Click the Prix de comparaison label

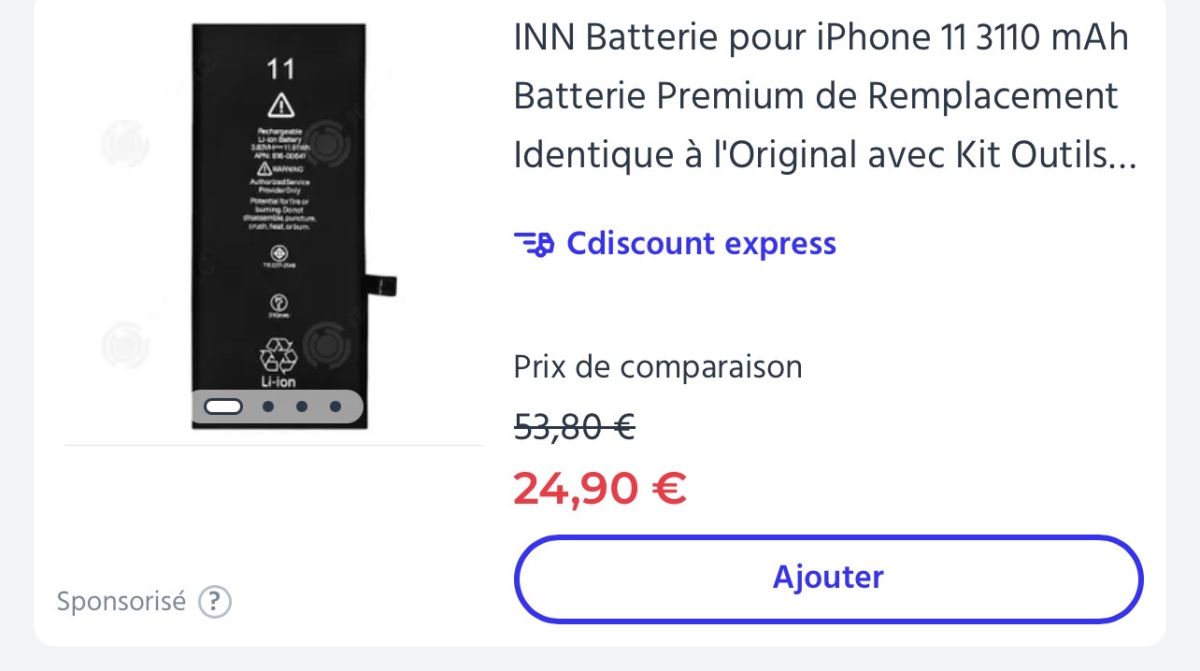656,366
